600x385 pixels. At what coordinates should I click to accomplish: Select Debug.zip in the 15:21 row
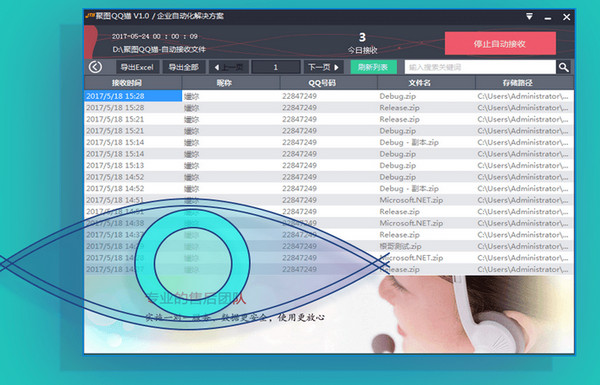pyautogui.click(x=398, y=131)
